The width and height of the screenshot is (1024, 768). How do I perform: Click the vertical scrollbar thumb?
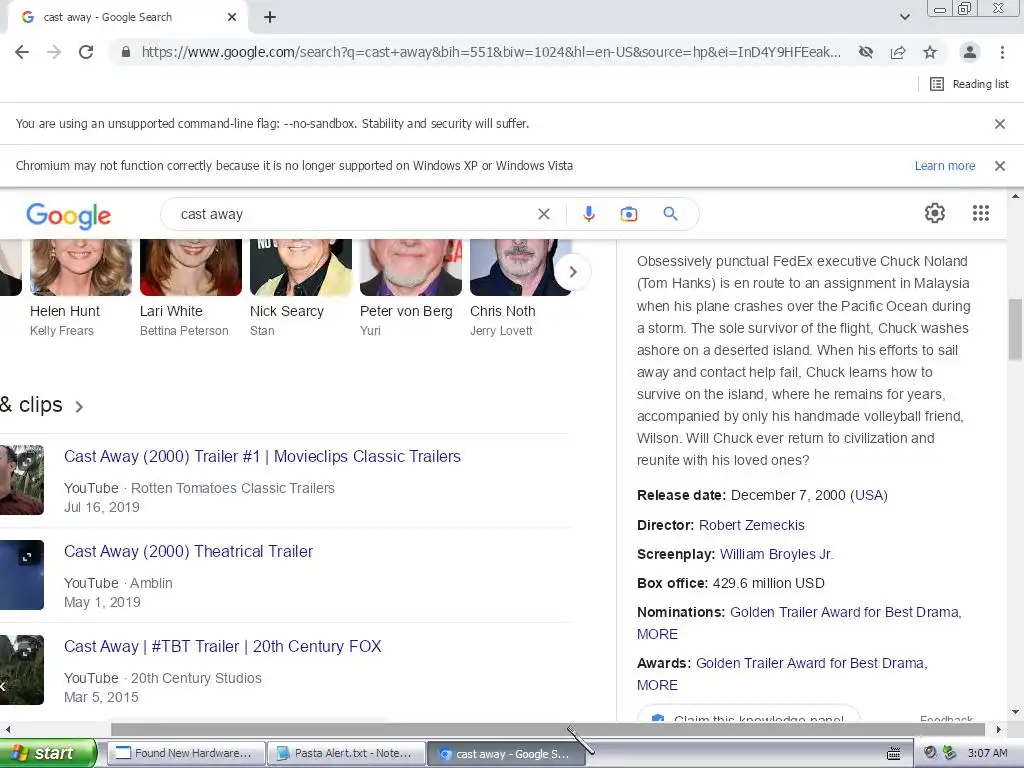point(1015,329)
